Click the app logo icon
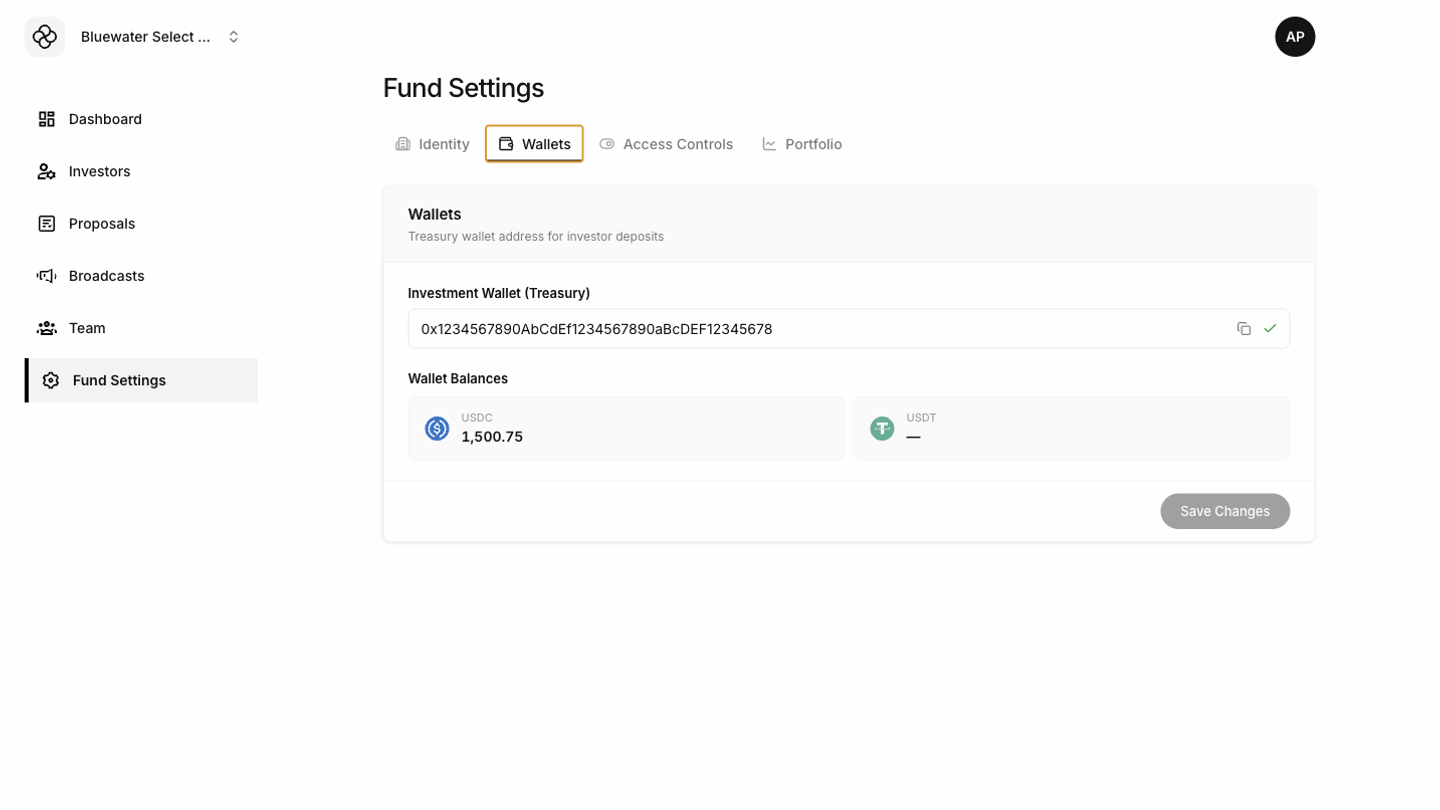 click(x=45, y=37)
